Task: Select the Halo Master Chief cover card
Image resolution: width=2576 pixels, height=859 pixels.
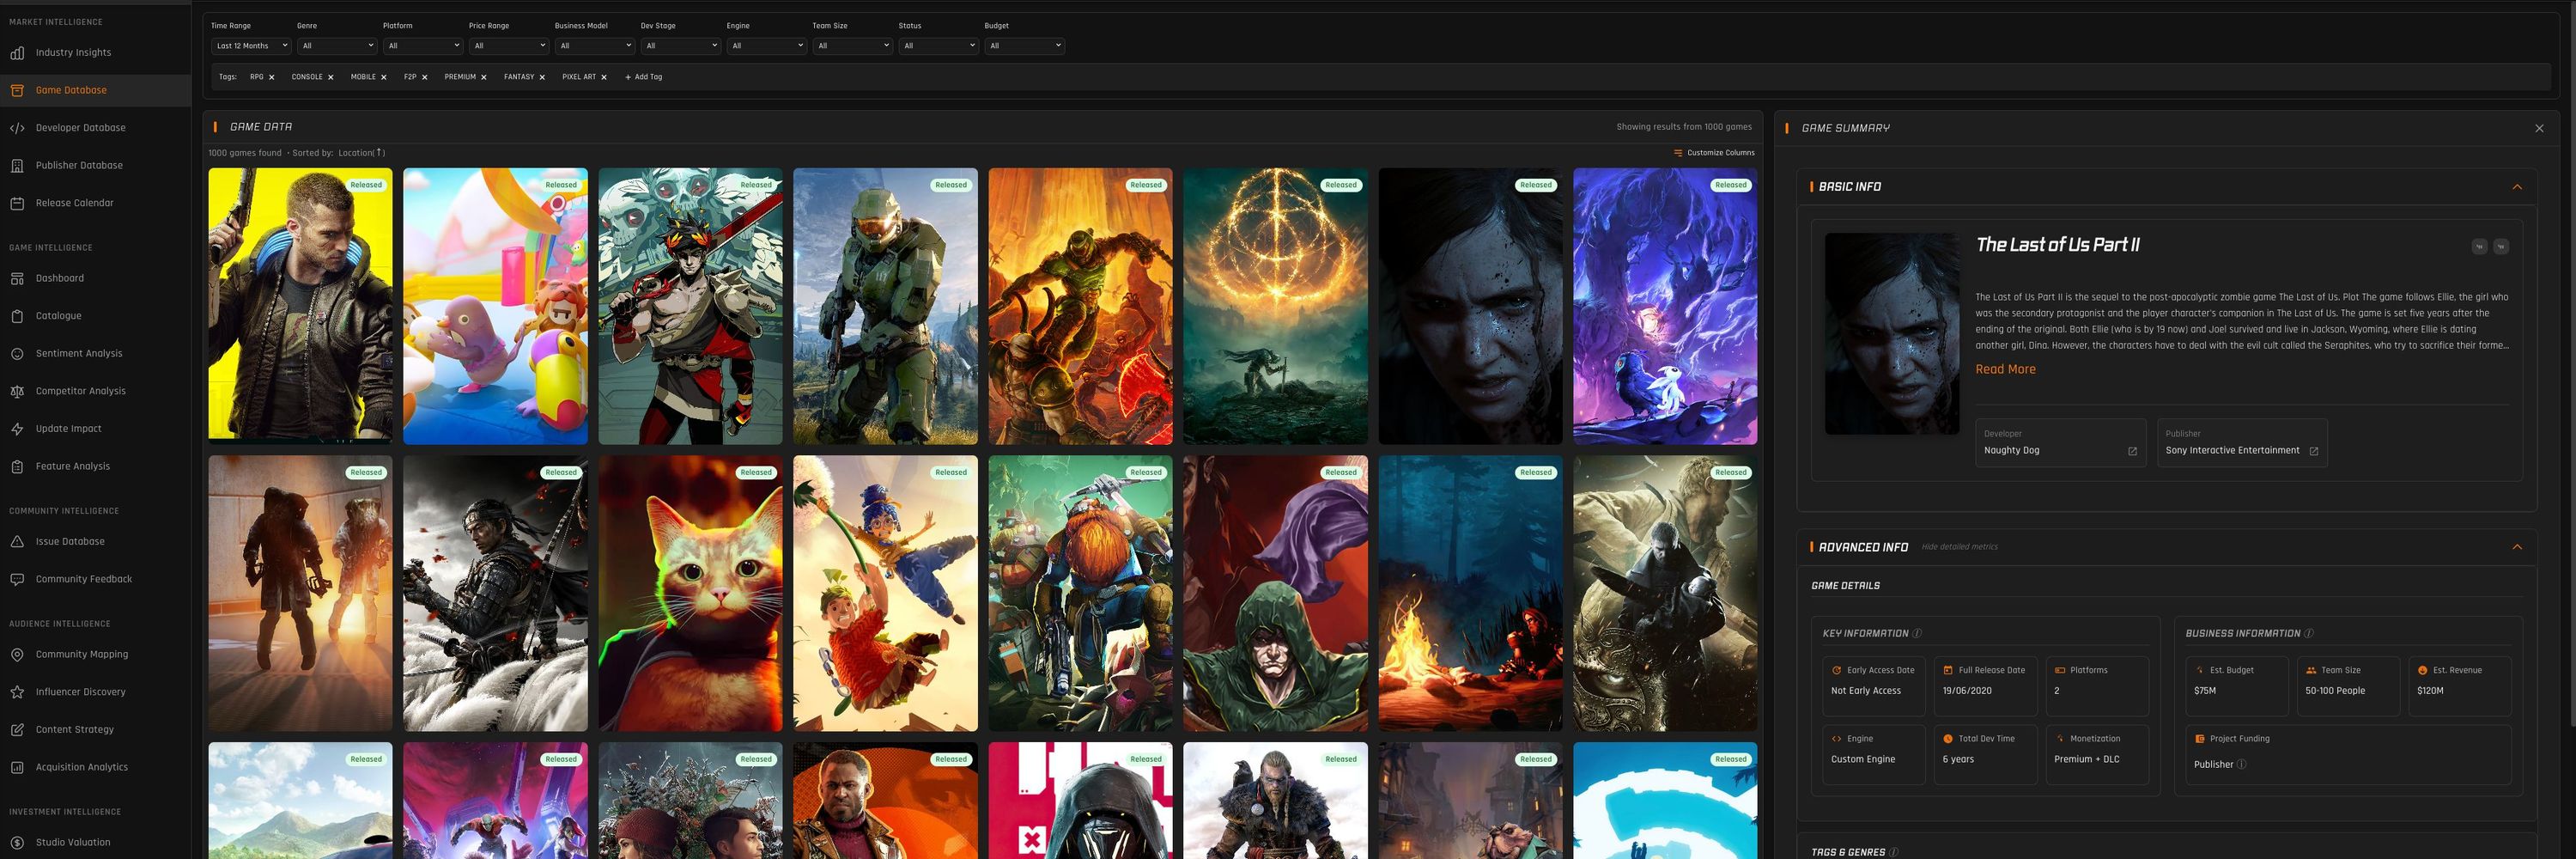Action: pyautogui.click(x=885, y=305)
